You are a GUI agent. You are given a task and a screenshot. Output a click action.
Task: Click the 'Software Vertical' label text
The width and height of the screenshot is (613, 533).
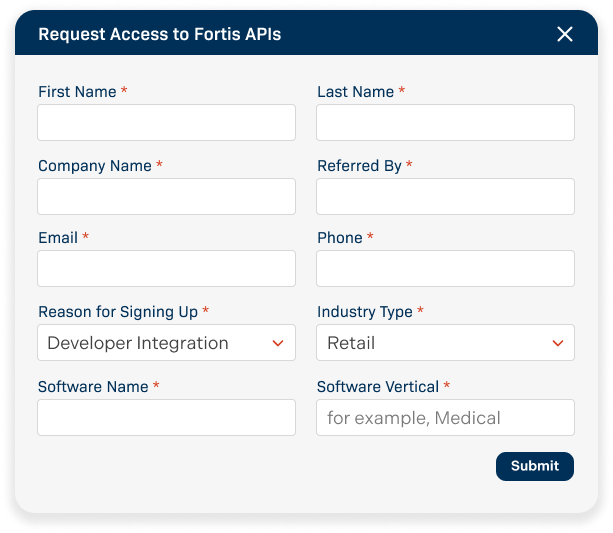[377, 387]
